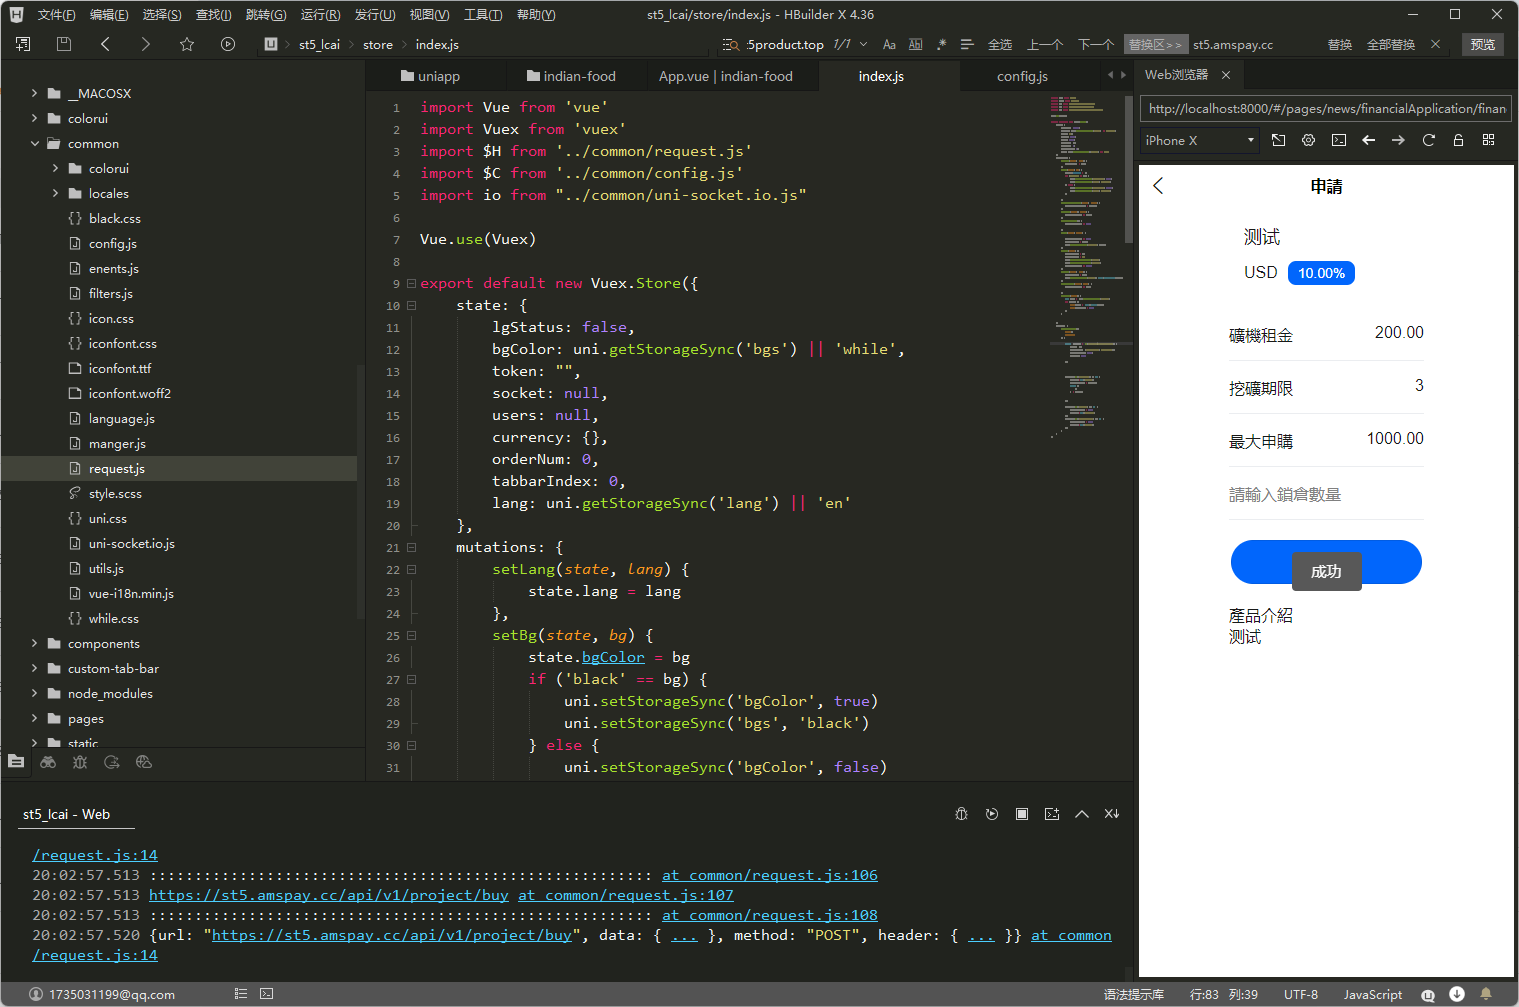Toggle regex search option in find bar

click(x=941, y=45)
